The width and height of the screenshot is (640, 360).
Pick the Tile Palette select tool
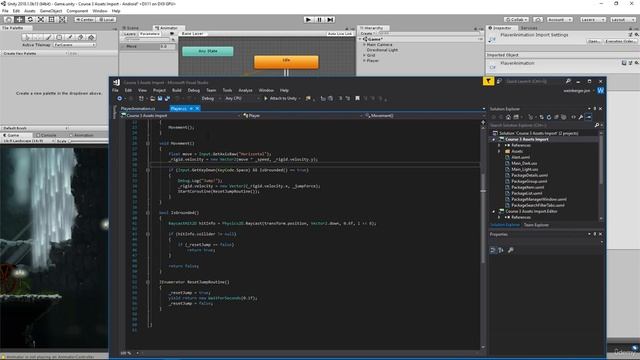27,37
